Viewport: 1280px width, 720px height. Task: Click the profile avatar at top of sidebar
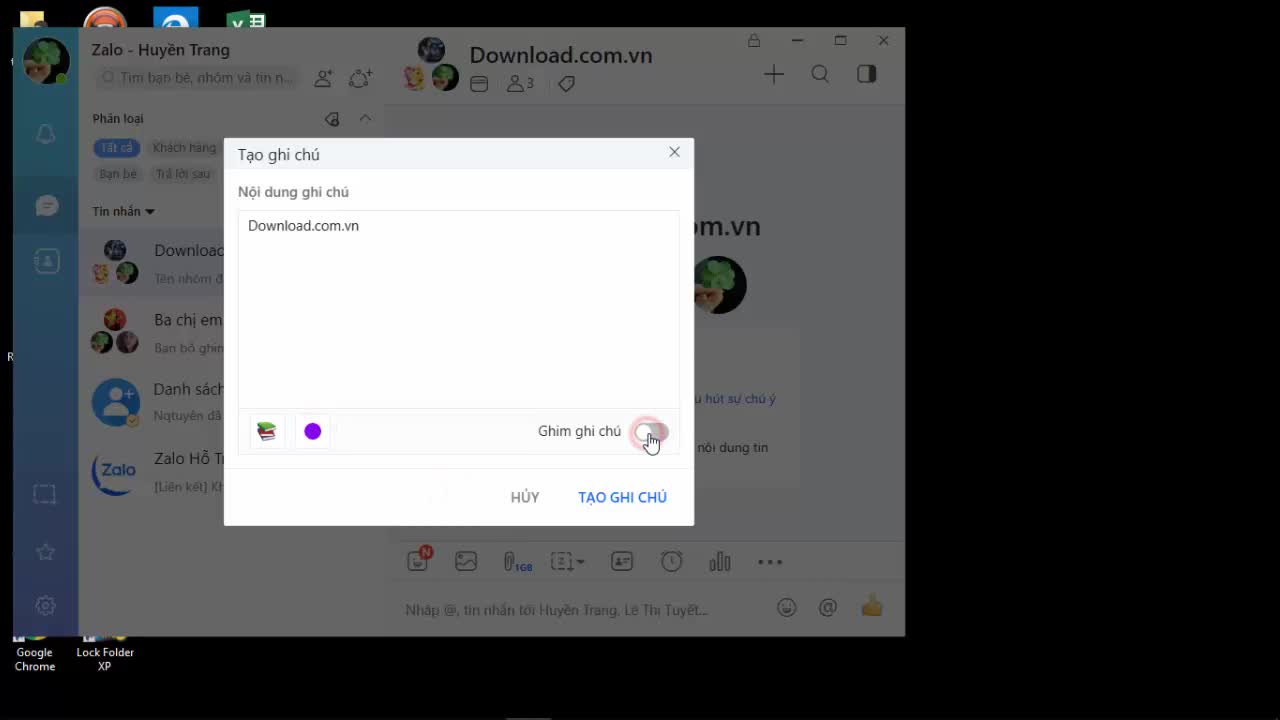point(46,61)
